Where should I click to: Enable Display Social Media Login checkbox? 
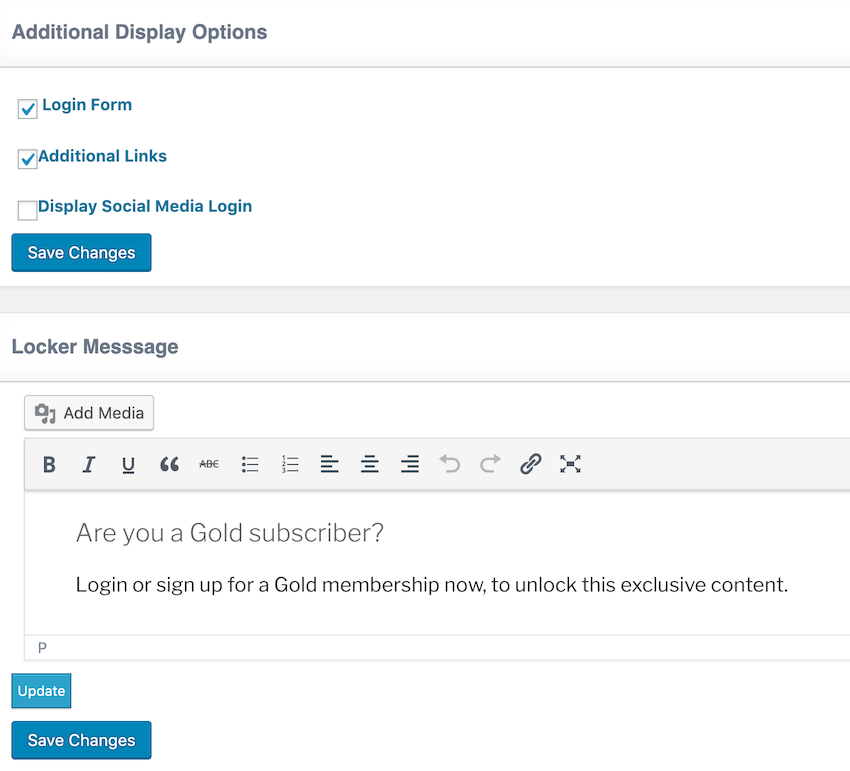coord(28,210)
